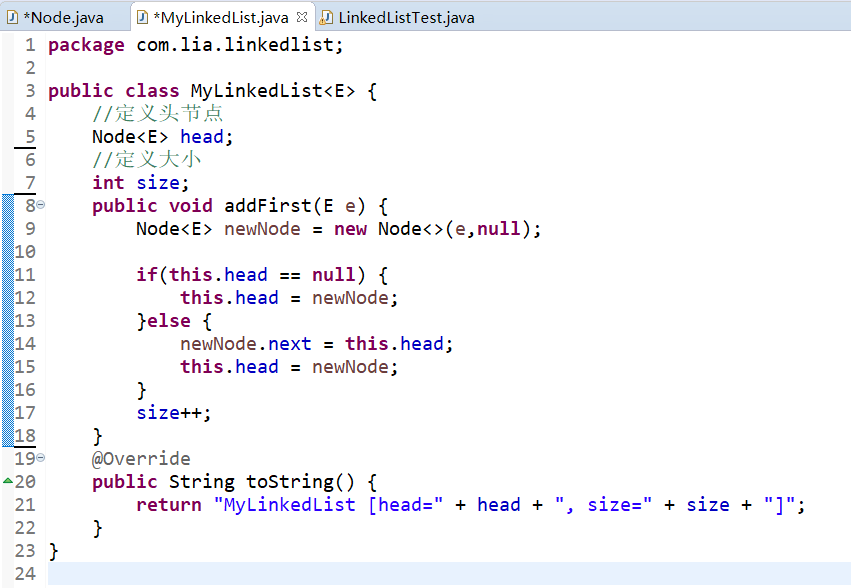Click line number 24 in the gutter
This screenshot has width=851, height=588.
(x=25, y=573)
